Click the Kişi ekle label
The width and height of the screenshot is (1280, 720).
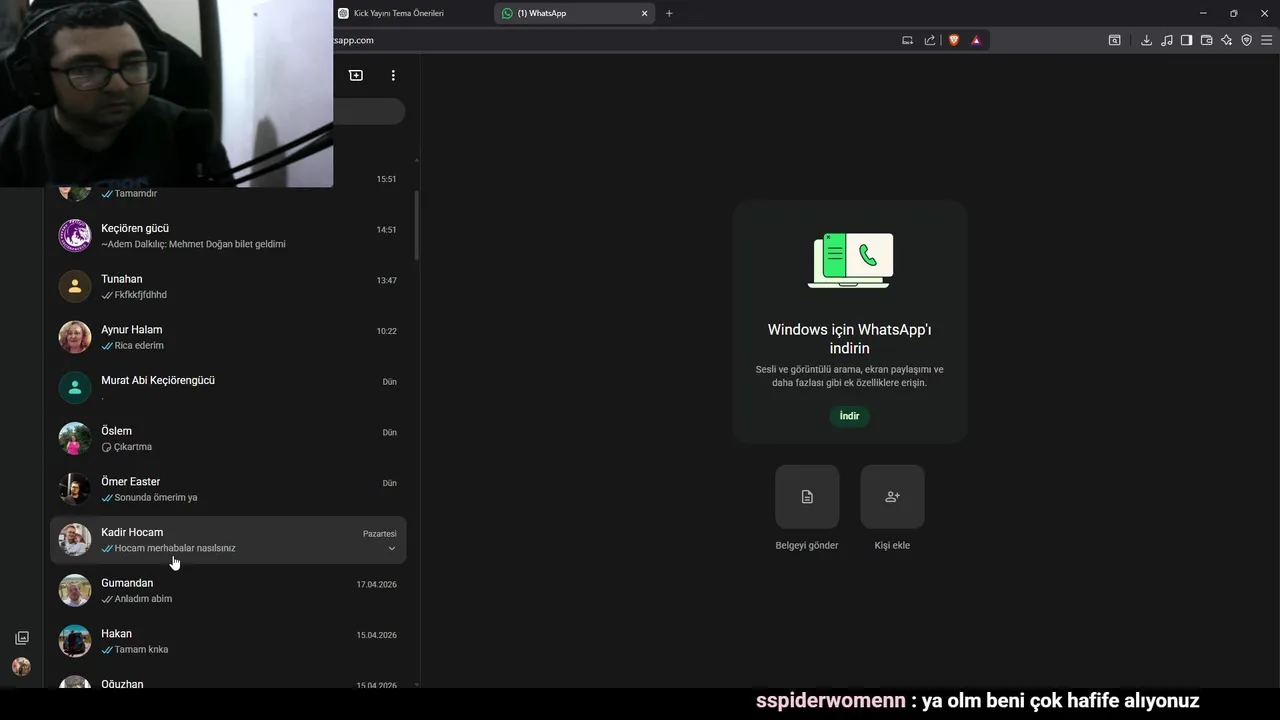click(x=892, y=545)
